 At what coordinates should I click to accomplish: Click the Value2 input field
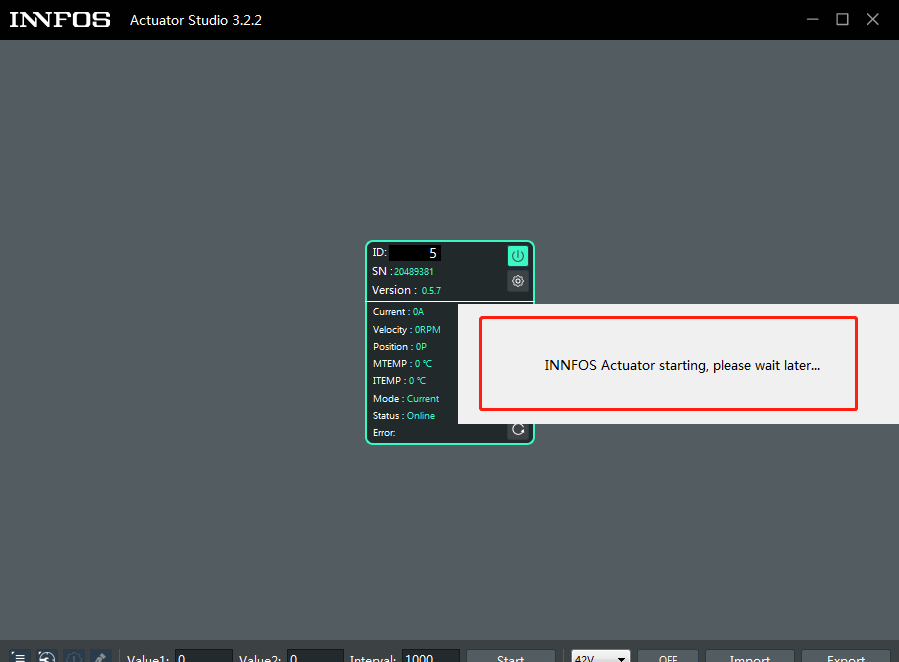click(314, 657)
